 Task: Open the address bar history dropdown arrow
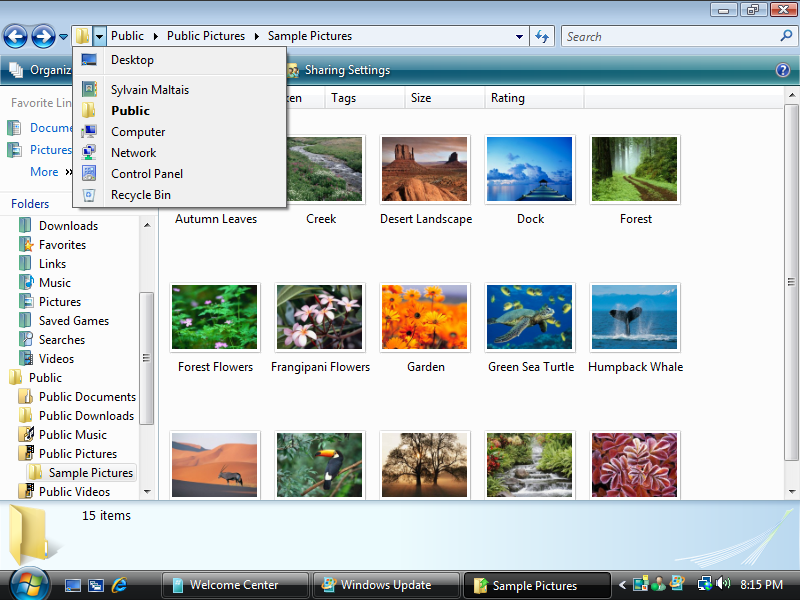tap(519, 37)
